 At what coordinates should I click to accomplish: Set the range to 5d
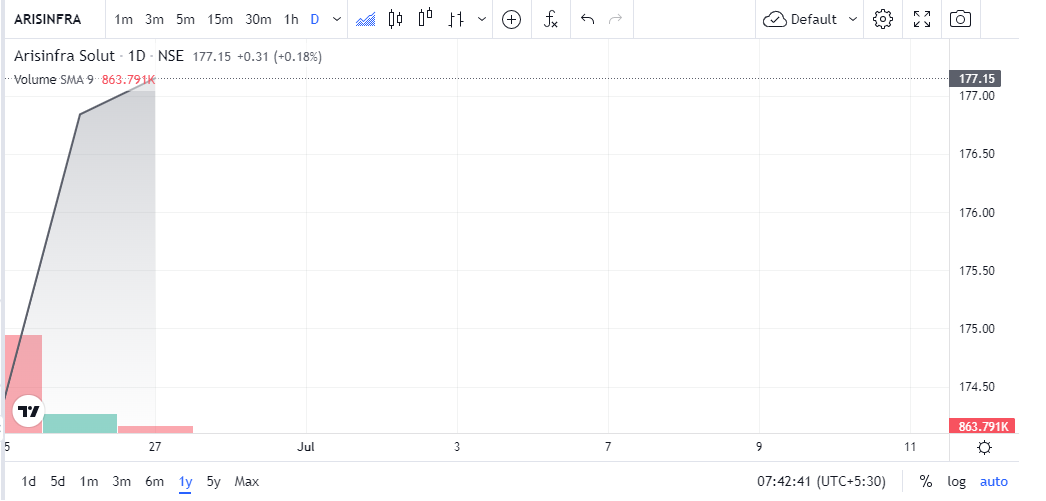[x=58, y=481]
